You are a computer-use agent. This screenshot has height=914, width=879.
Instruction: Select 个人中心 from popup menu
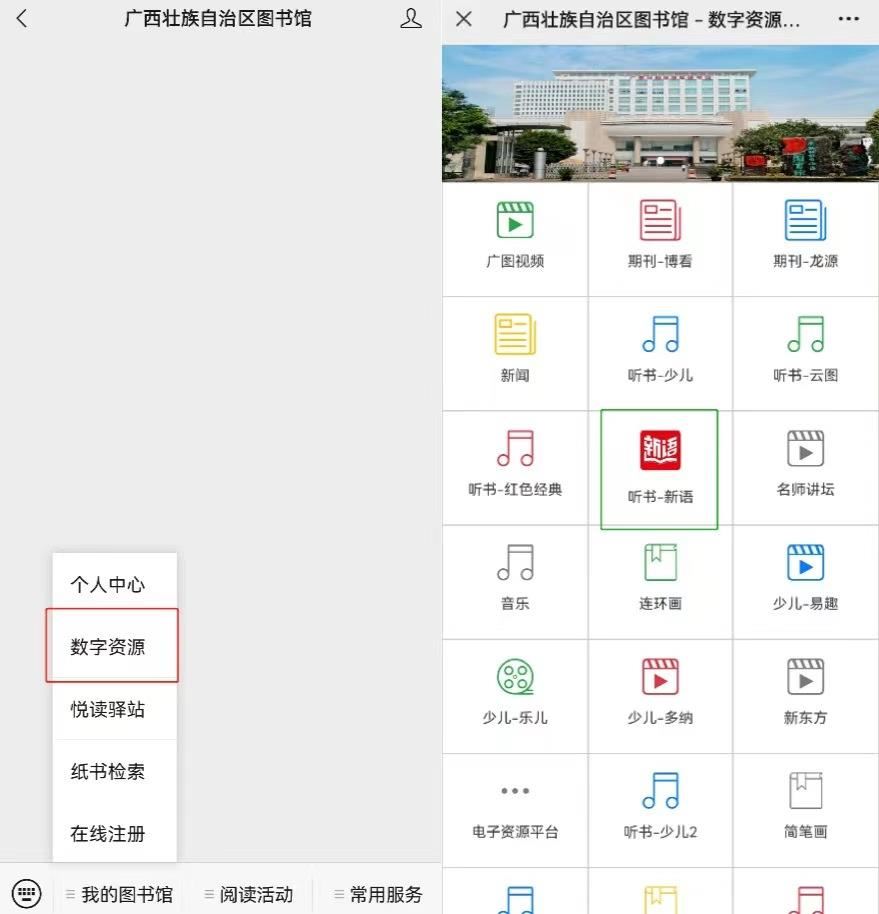[114, 584]
